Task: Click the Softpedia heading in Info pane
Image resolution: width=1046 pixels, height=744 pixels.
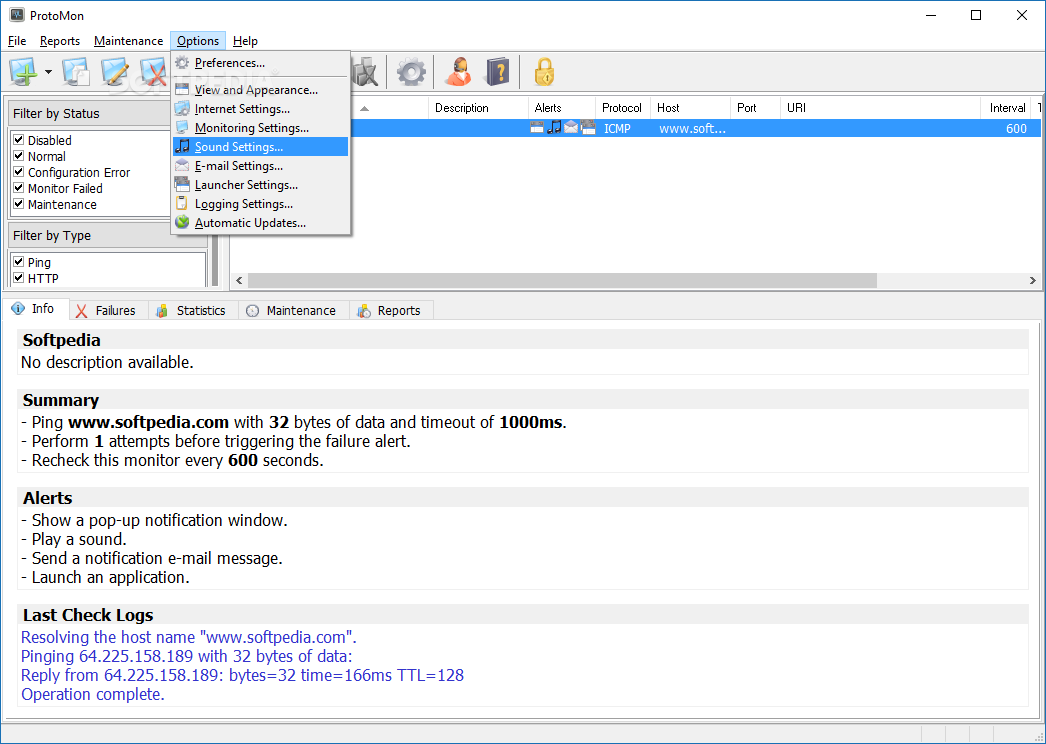Action: click(x=61, y=340)
